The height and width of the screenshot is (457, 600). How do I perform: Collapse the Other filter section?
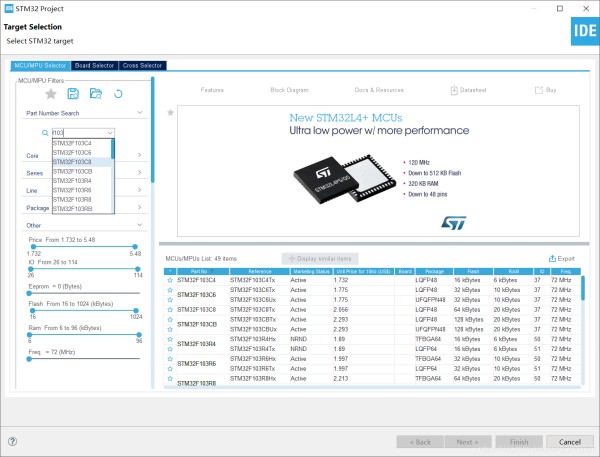click(139, 225)
